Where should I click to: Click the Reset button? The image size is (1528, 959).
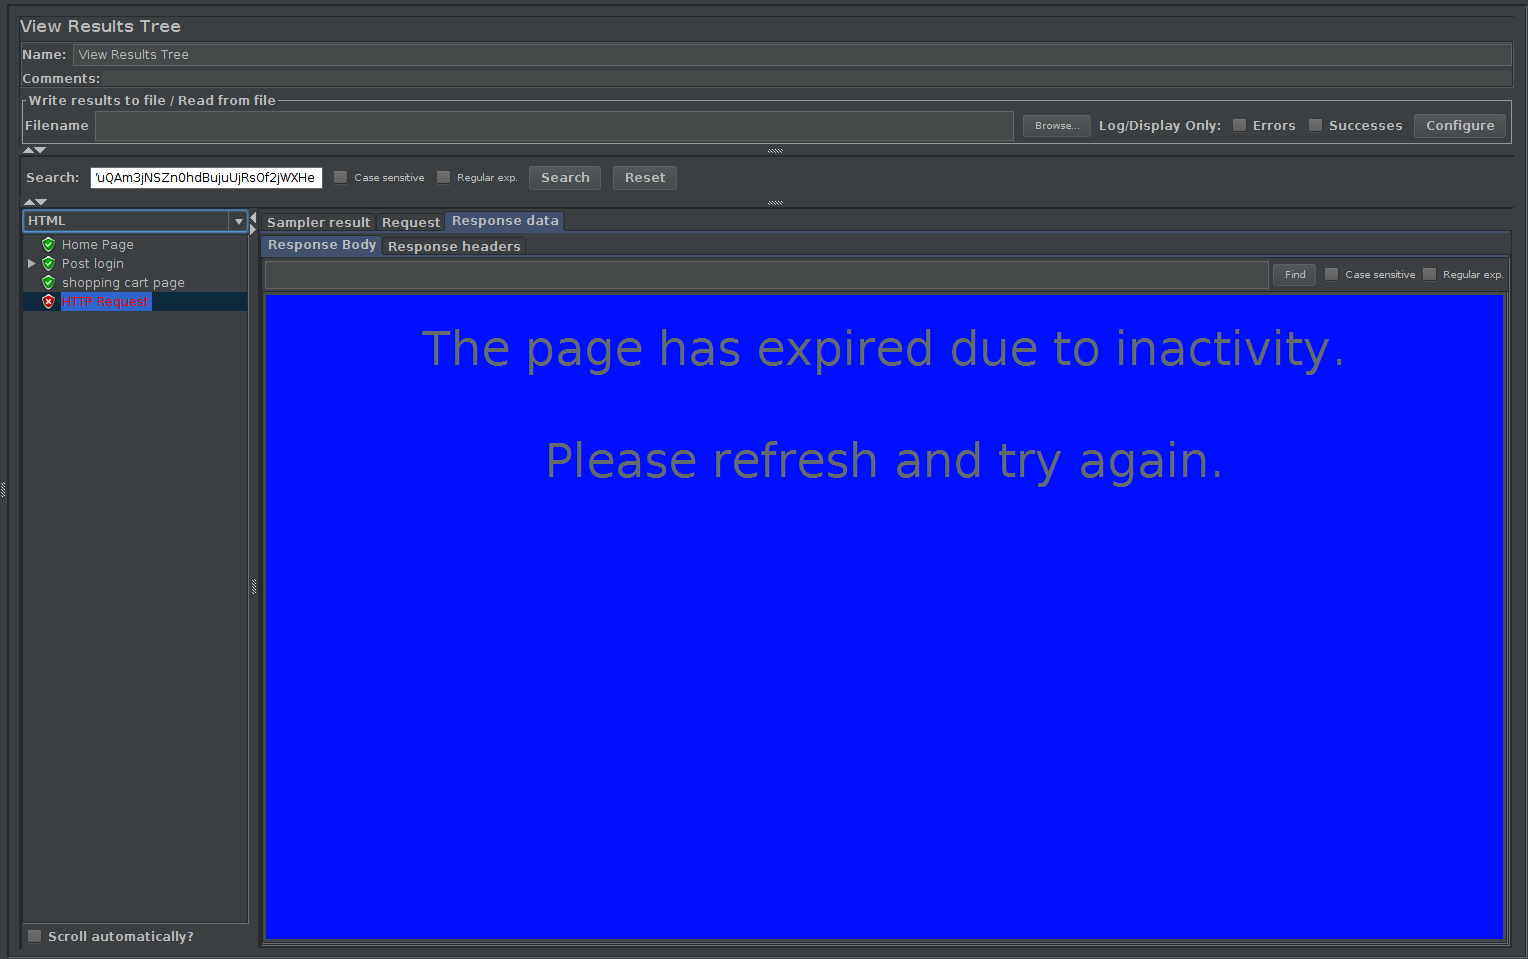pos(645,178)
